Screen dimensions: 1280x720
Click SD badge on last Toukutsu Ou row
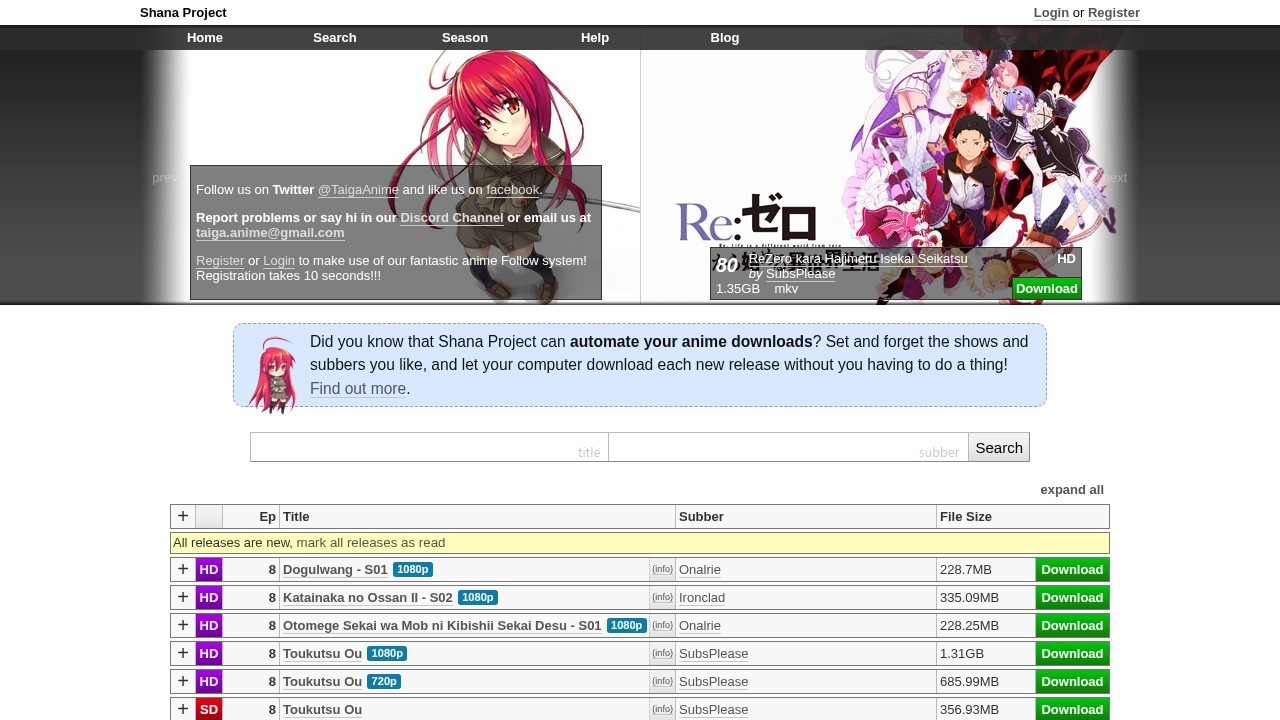point(209,709)
